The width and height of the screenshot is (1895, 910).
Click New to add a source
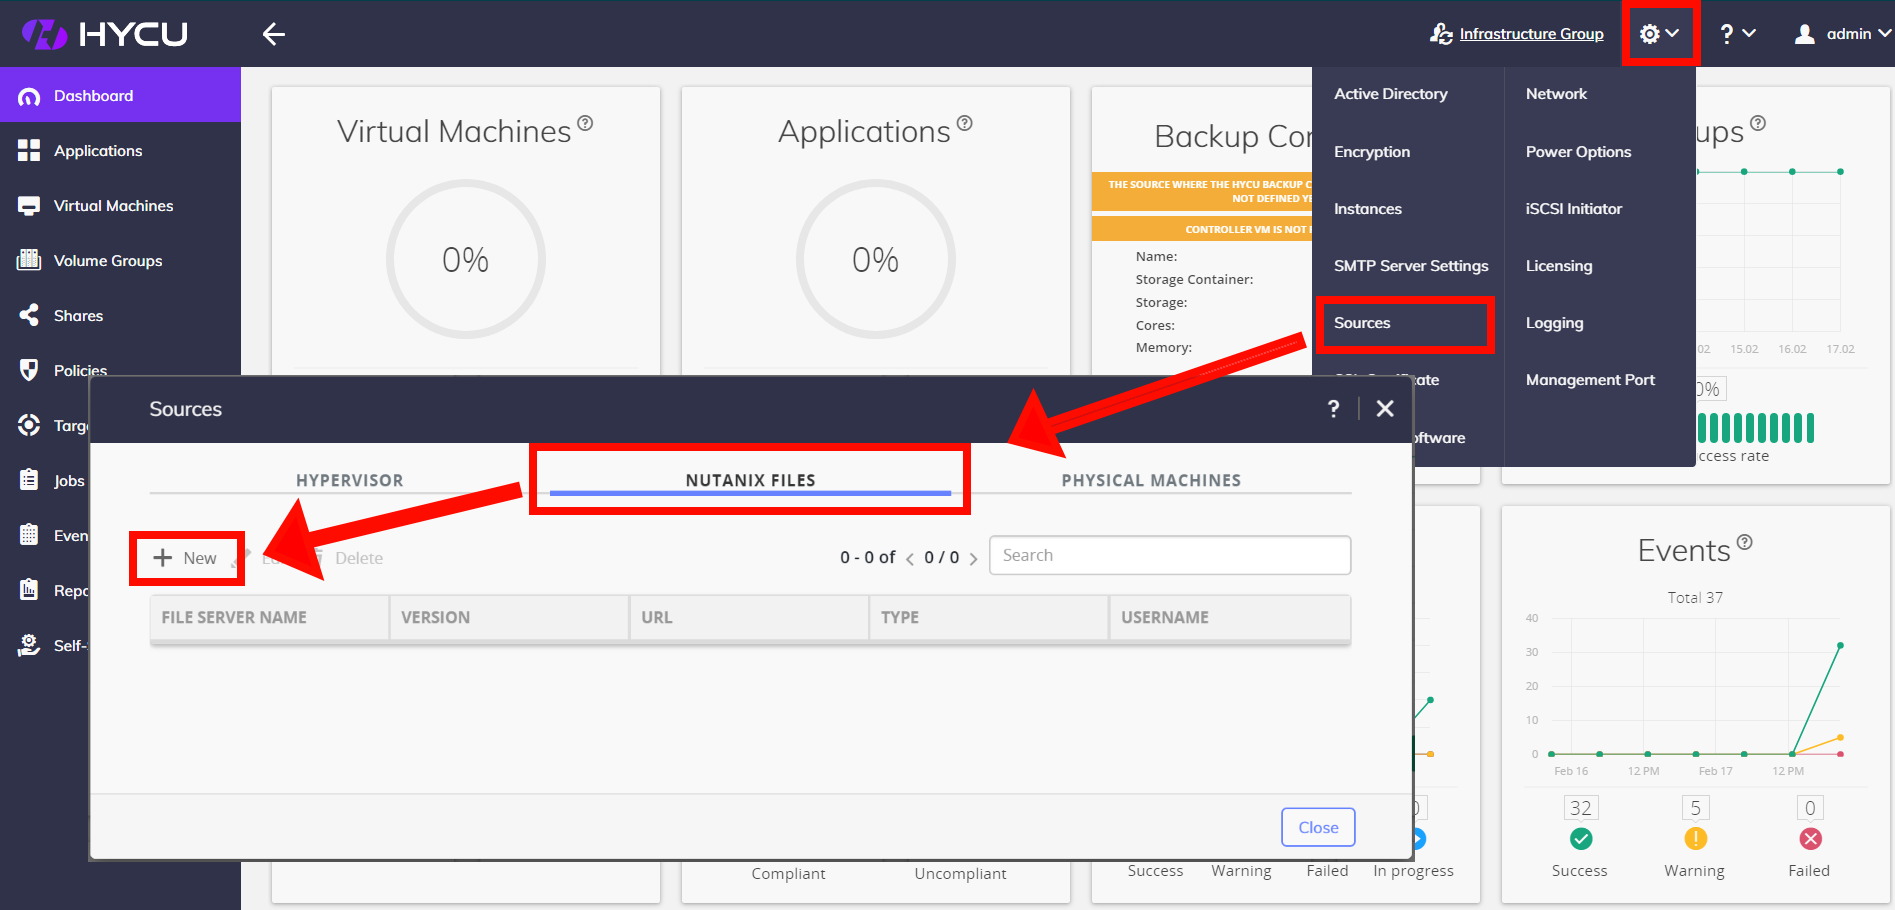click(186, 558)
